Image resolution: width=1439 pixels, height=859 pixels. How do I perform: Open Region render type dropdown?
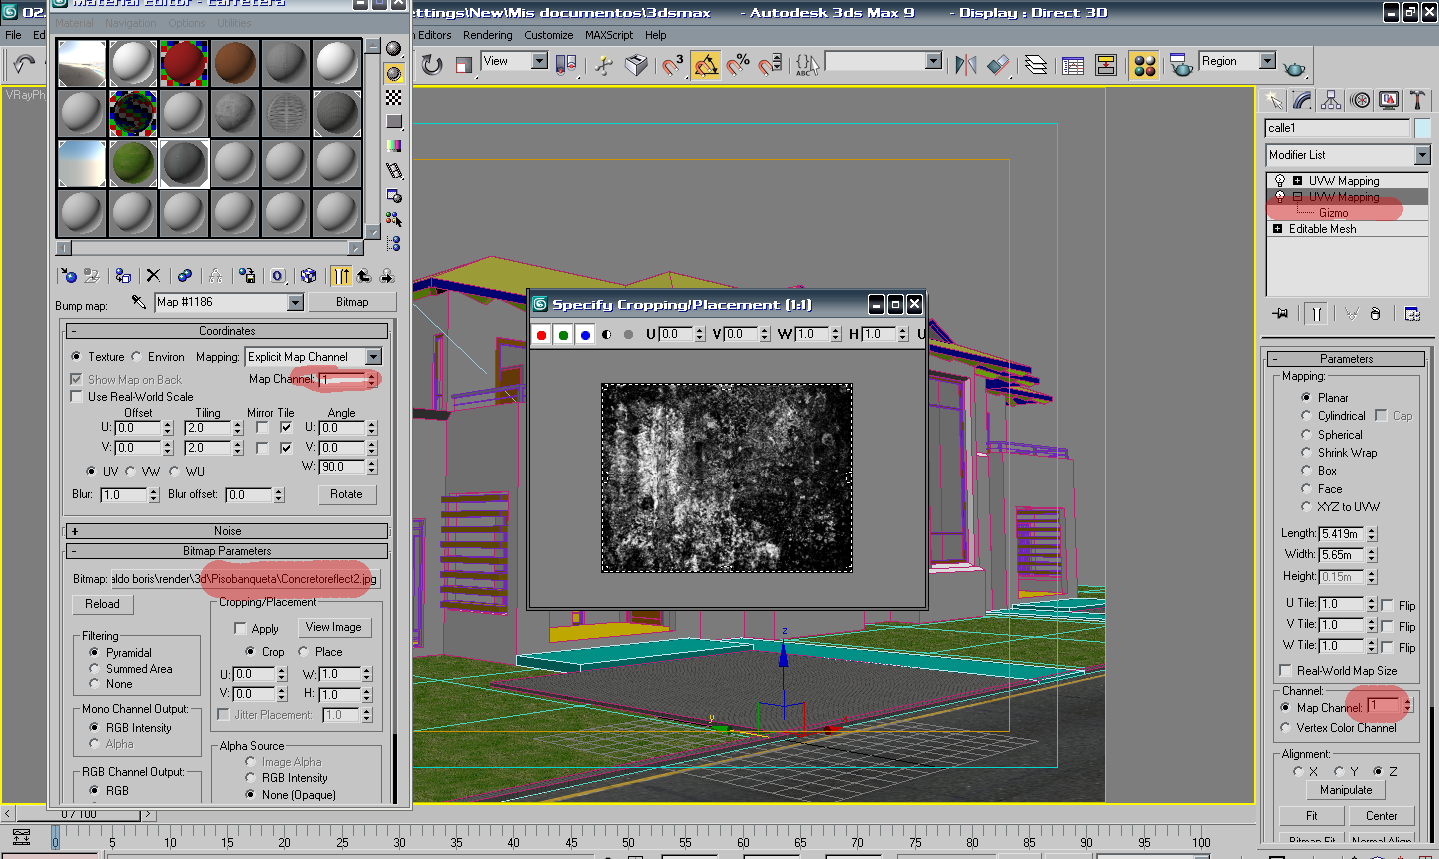[1267, 61]
